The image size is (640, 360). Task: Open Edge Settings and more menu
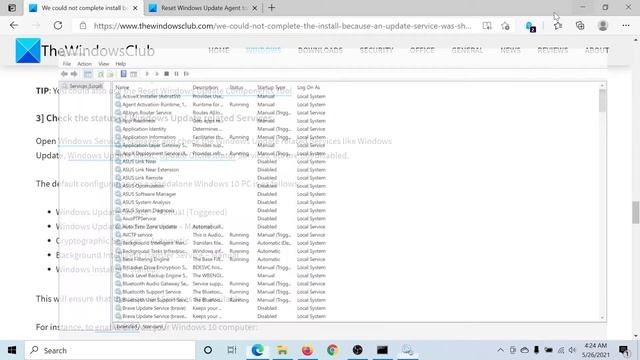coord(626,26)
